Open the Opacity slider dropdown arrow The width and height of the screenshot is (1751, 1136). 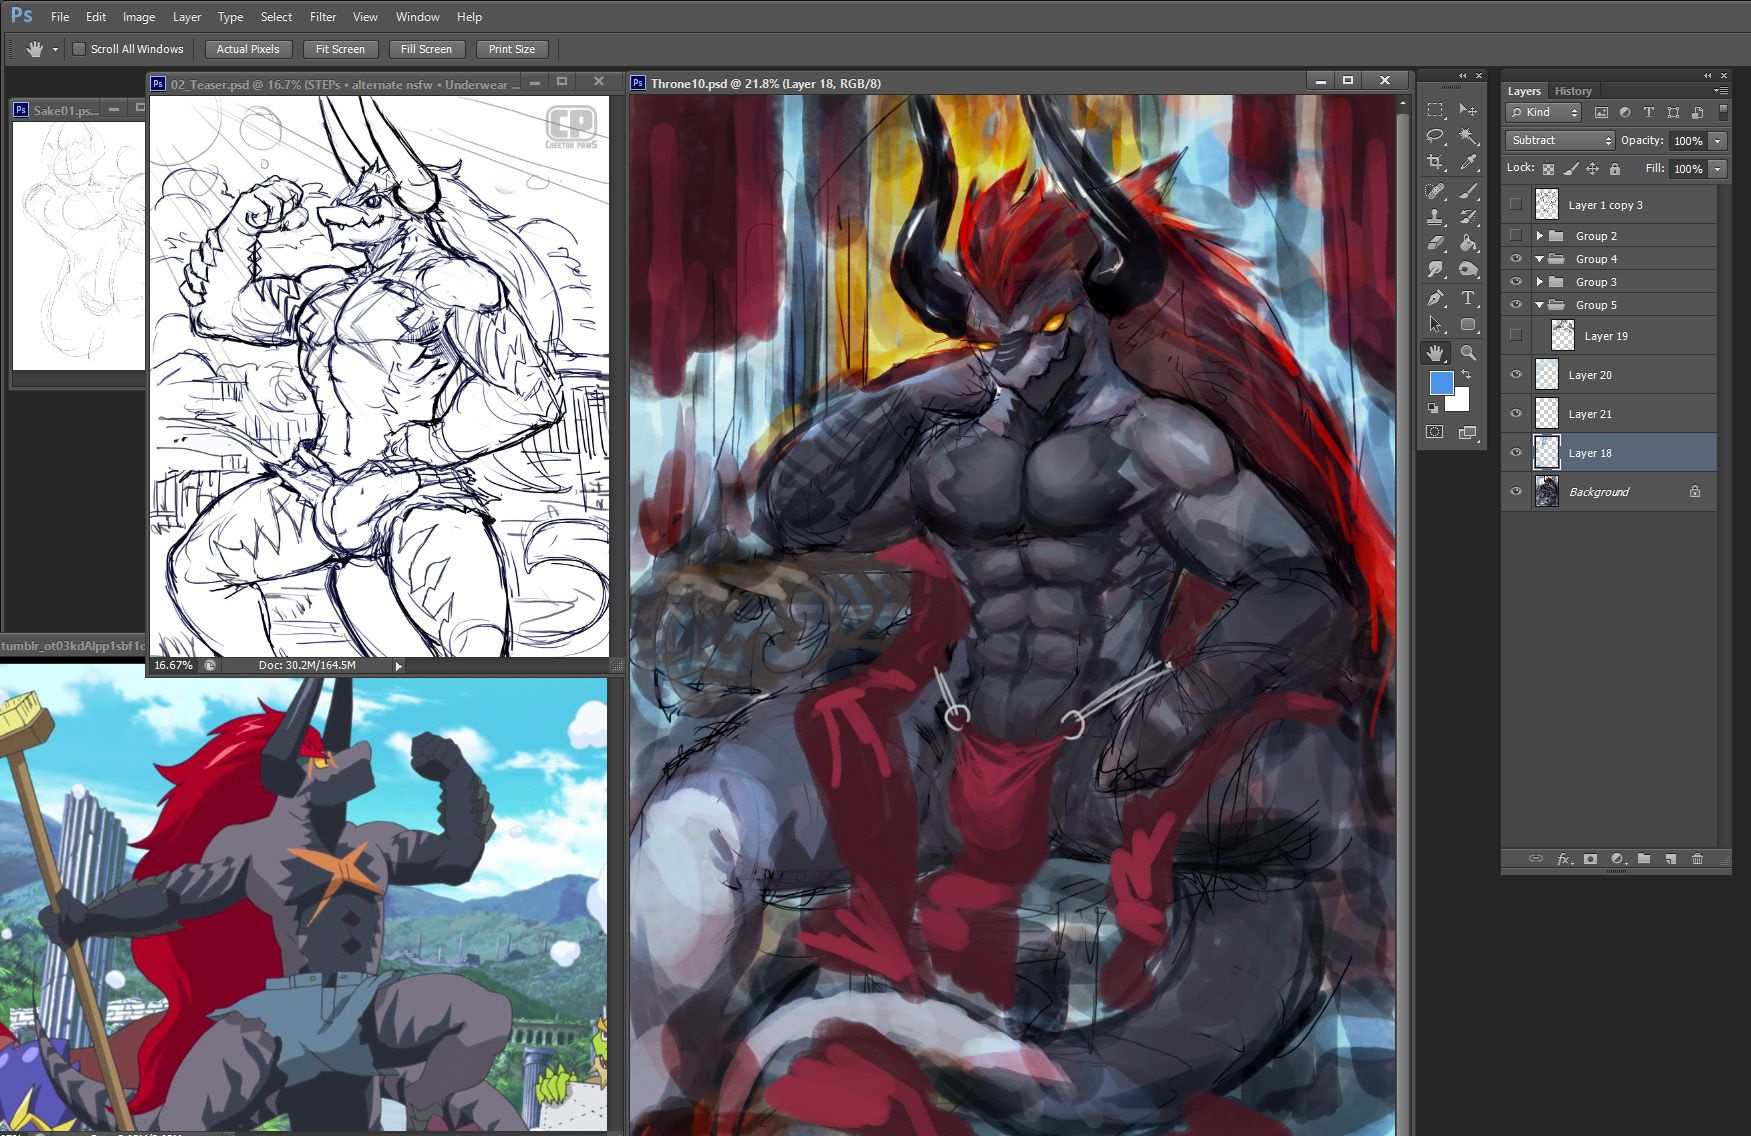click(x=1718, y=141)
